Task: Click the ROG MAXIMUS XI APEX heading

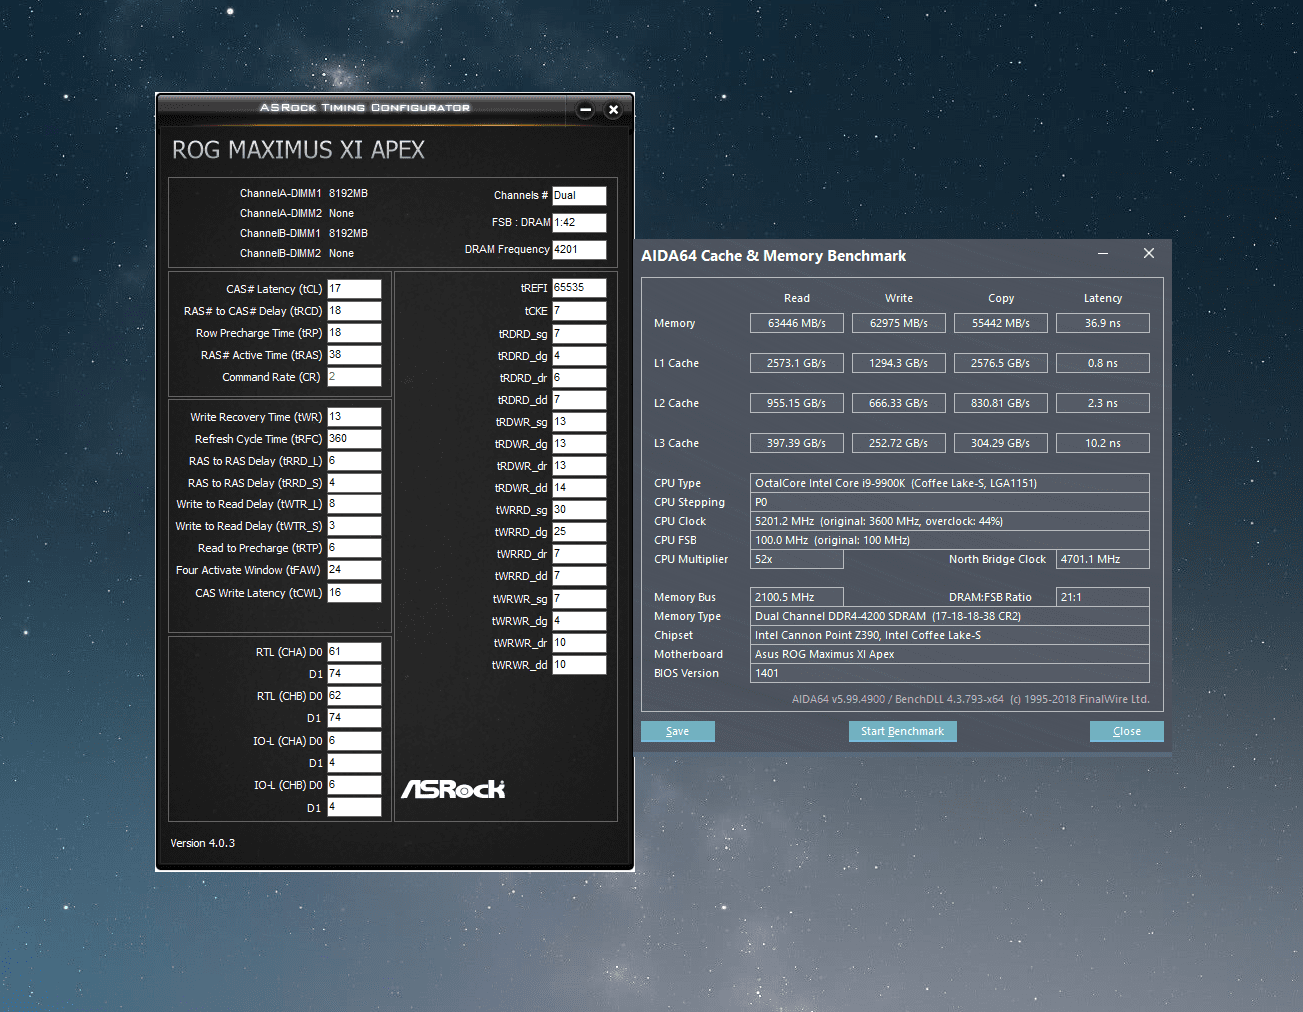Action: pos(298,150)
